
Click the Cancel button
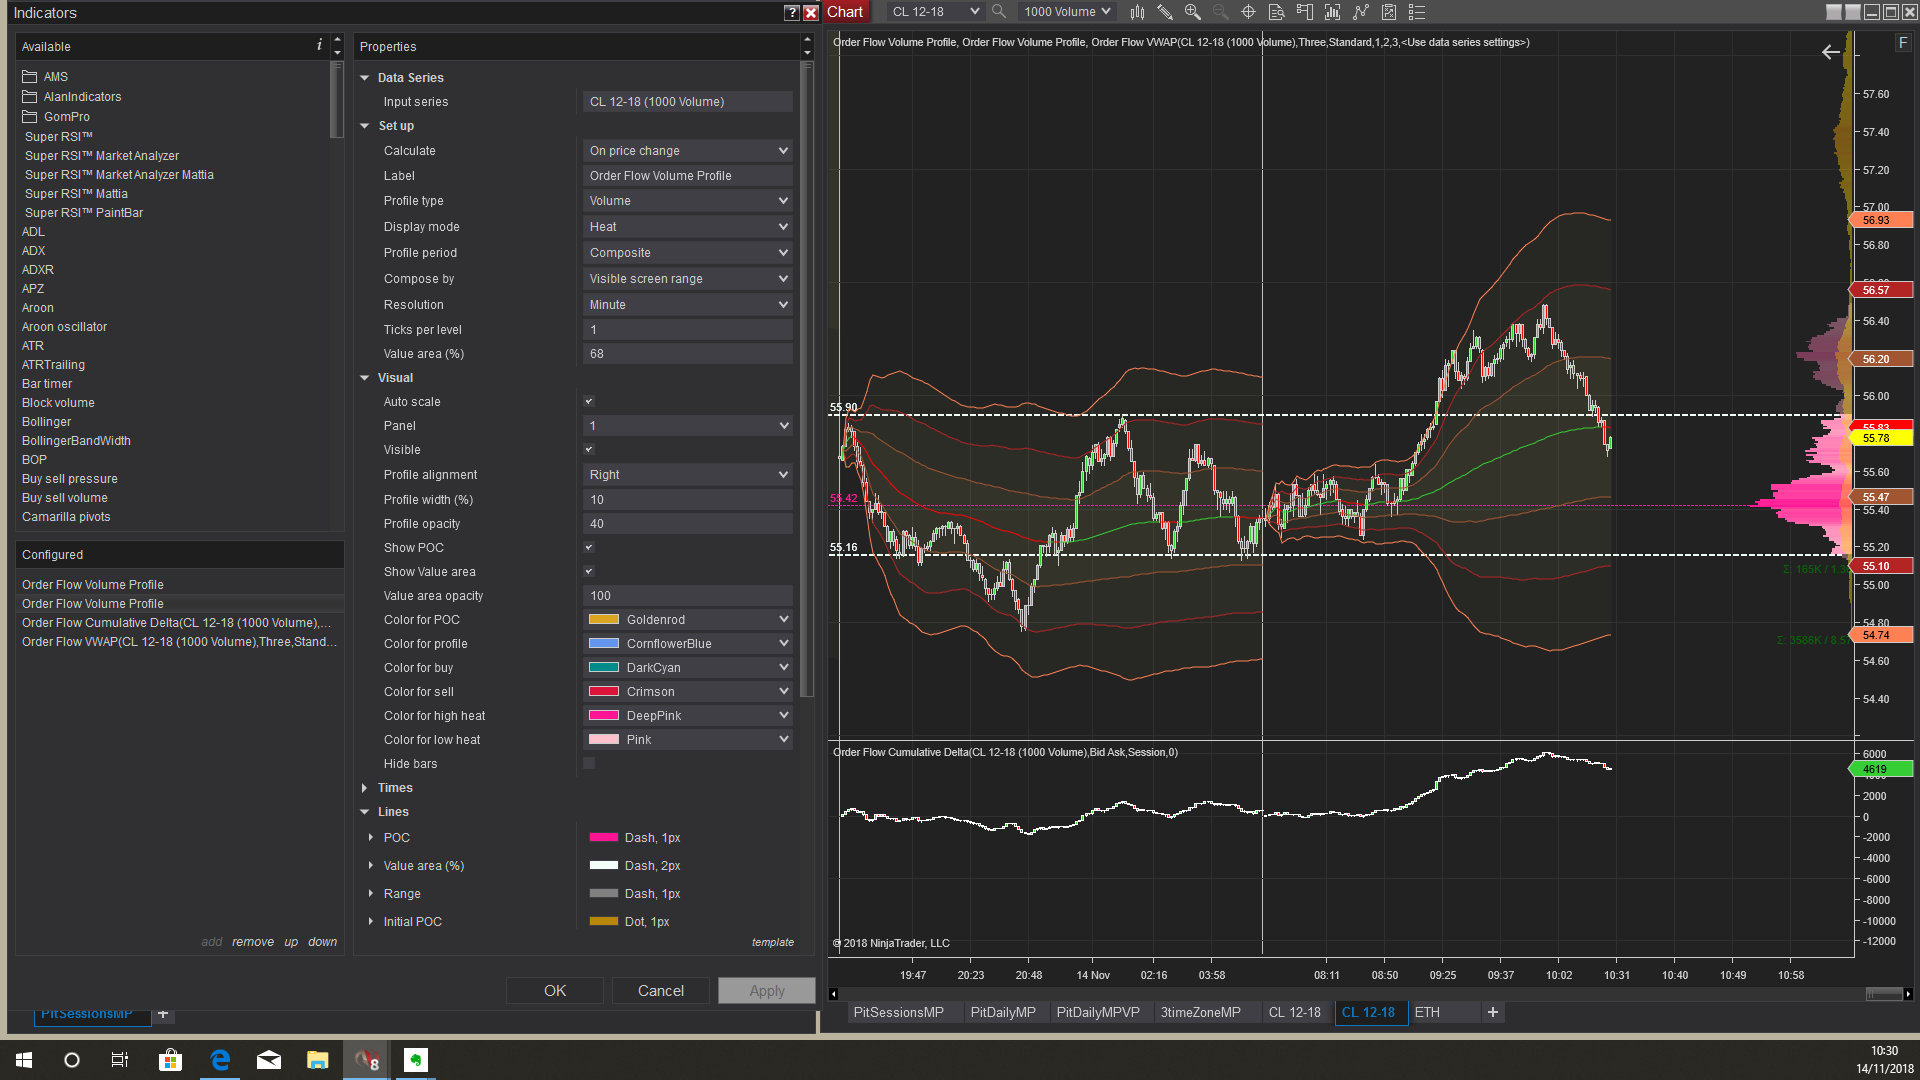coord(660,990)
